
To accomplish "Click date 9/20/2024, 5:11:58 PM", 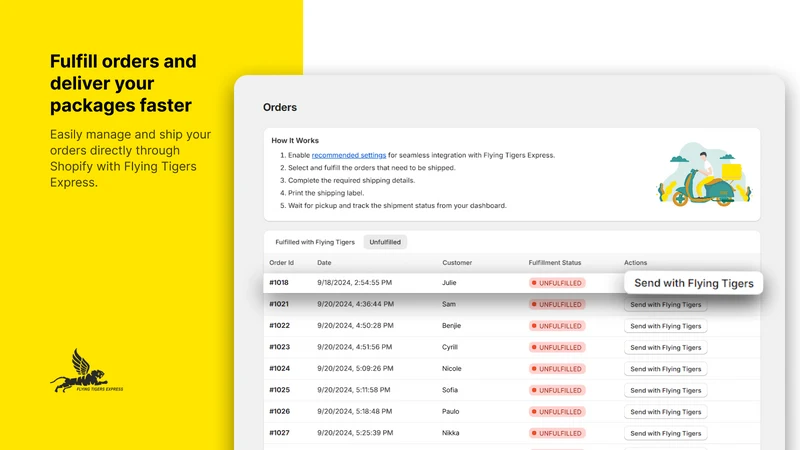I will click(x=354, y=390).
